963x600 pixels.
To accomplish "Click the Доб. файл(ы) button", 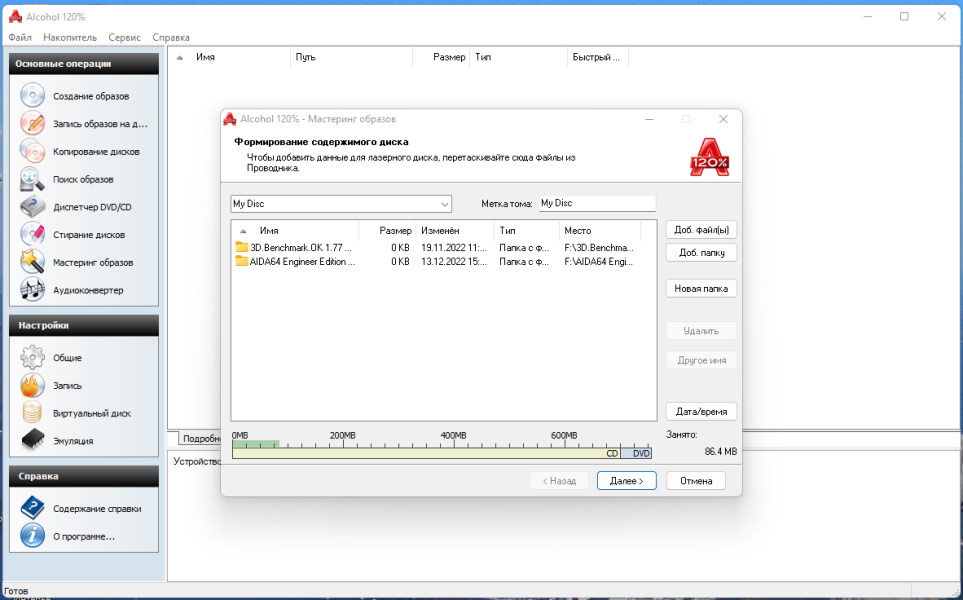I will click(701, 230).
